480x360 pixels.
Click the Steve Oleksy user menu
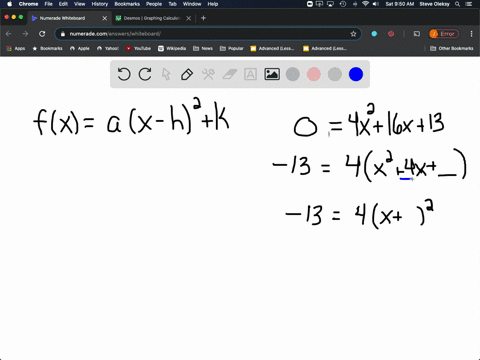[434, 4]
